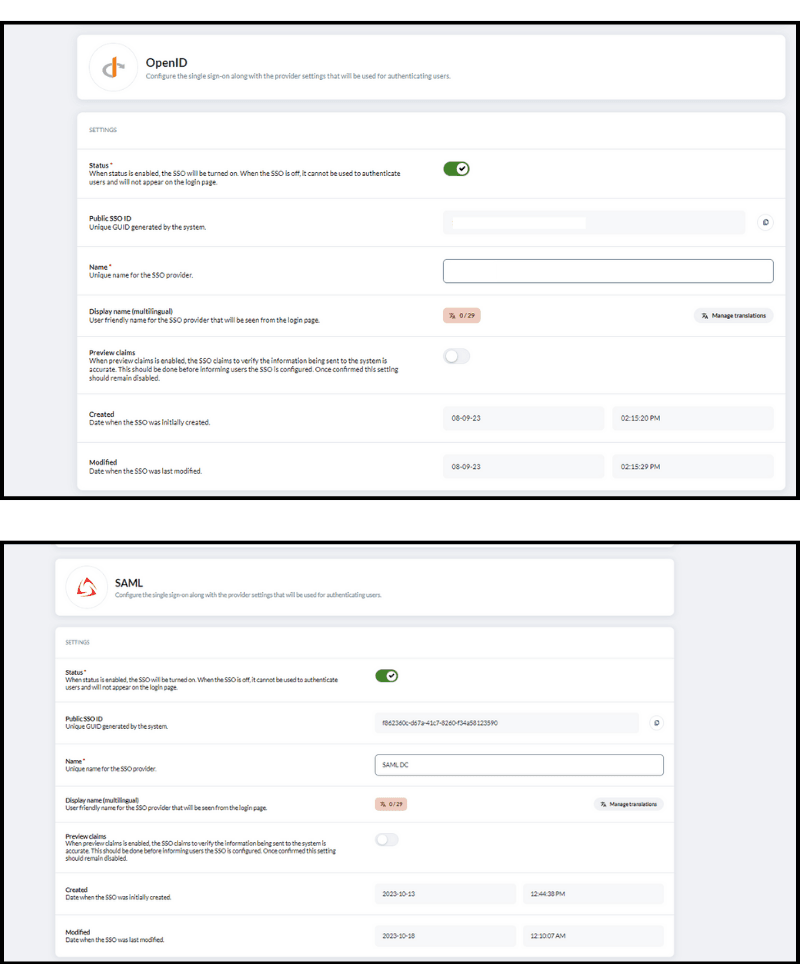The image size is (800, 964).
Task: Click the SAML heading text
Action: (x=129, y=583)
